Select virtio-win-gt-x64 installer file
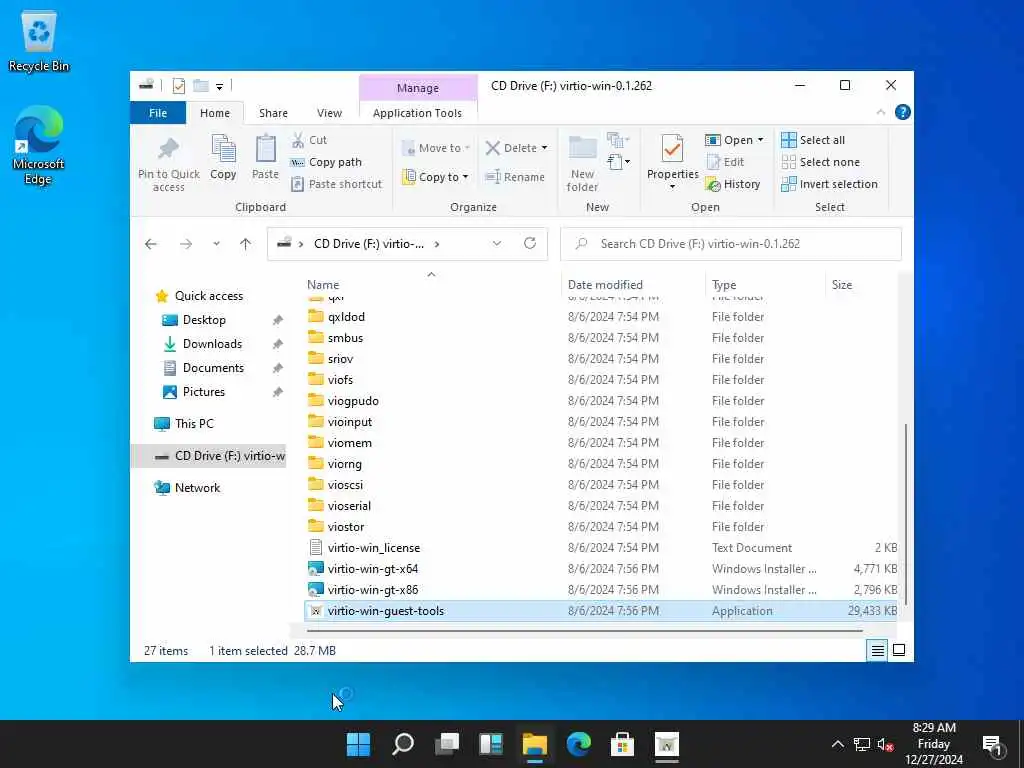 pyautogui.click(x=373, y=568)
